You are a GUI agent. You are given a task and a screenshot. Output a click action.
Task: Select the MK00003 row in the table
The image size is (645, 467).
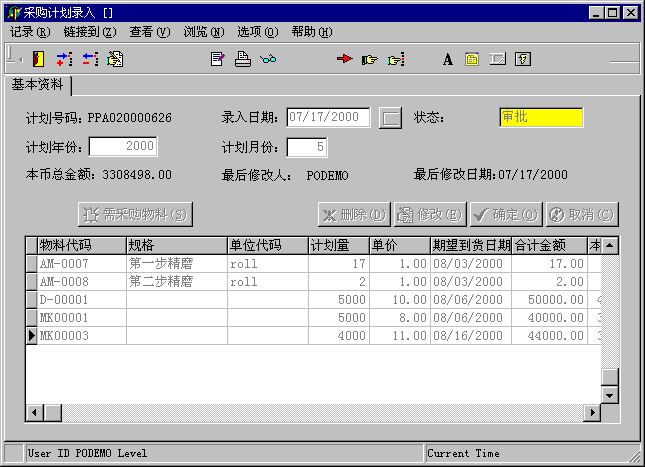(x=80, y=336)
